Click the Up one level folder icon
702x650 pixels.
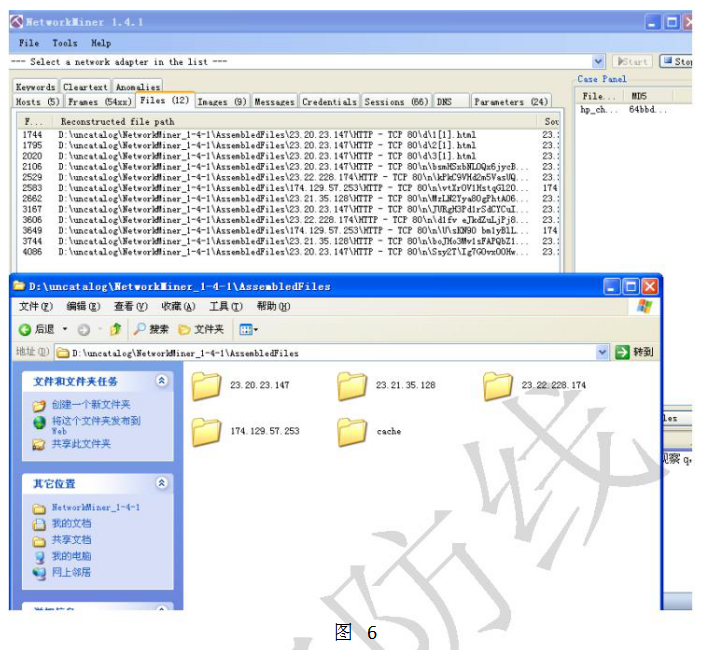tap(116, 329)
